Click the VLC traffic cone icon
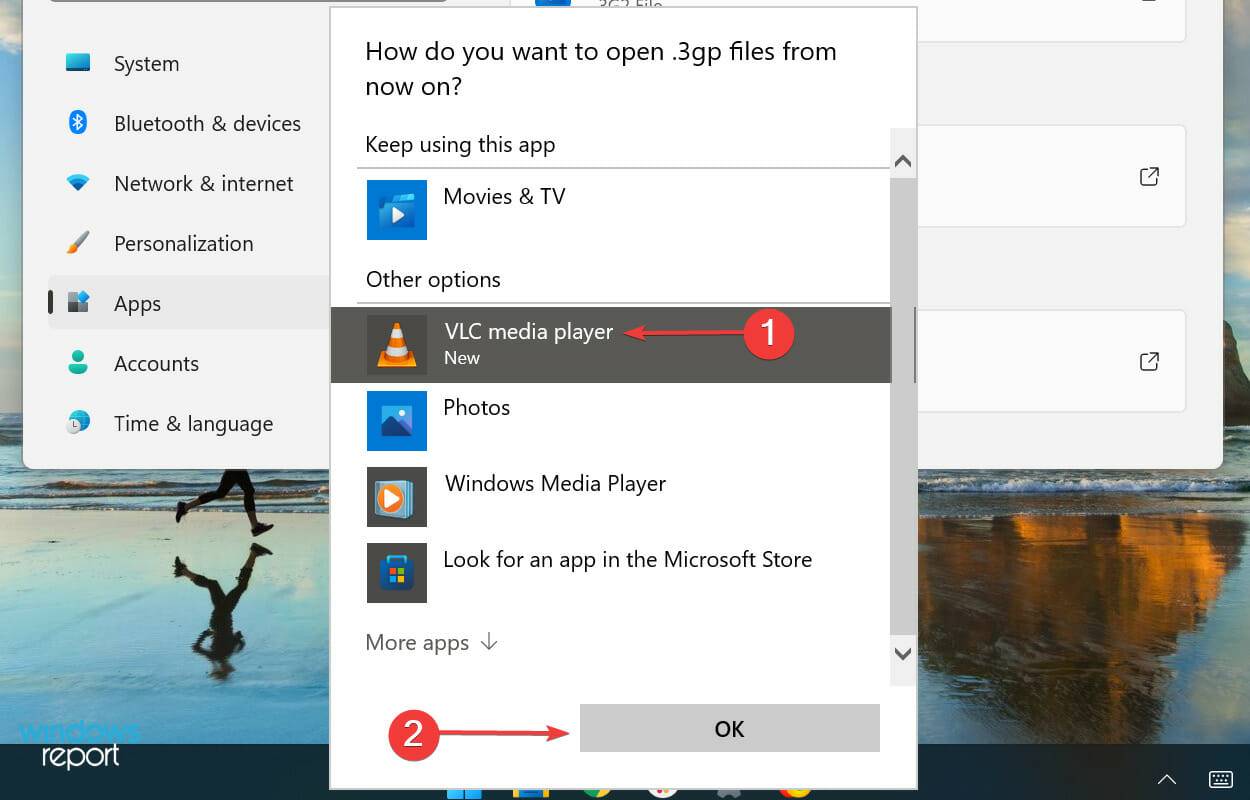The width and height of the screenshot is (1250, 800). click(397, 344)
